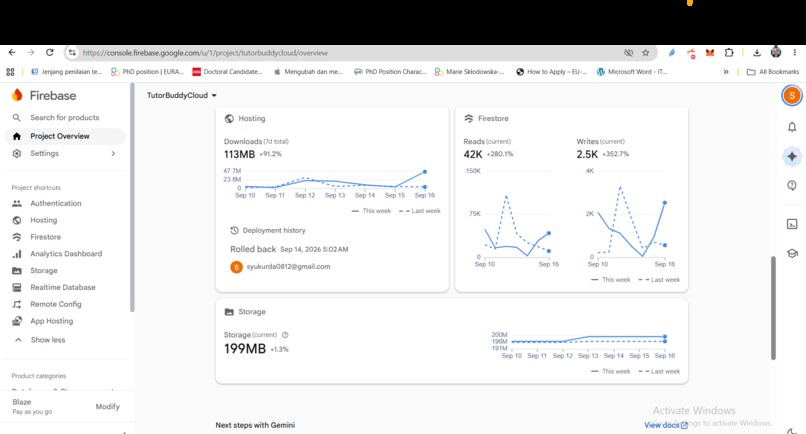Open the notifications bell icon
Viewport: 806px width, 434px height.
pyautogui.click(x=792, y=127)
